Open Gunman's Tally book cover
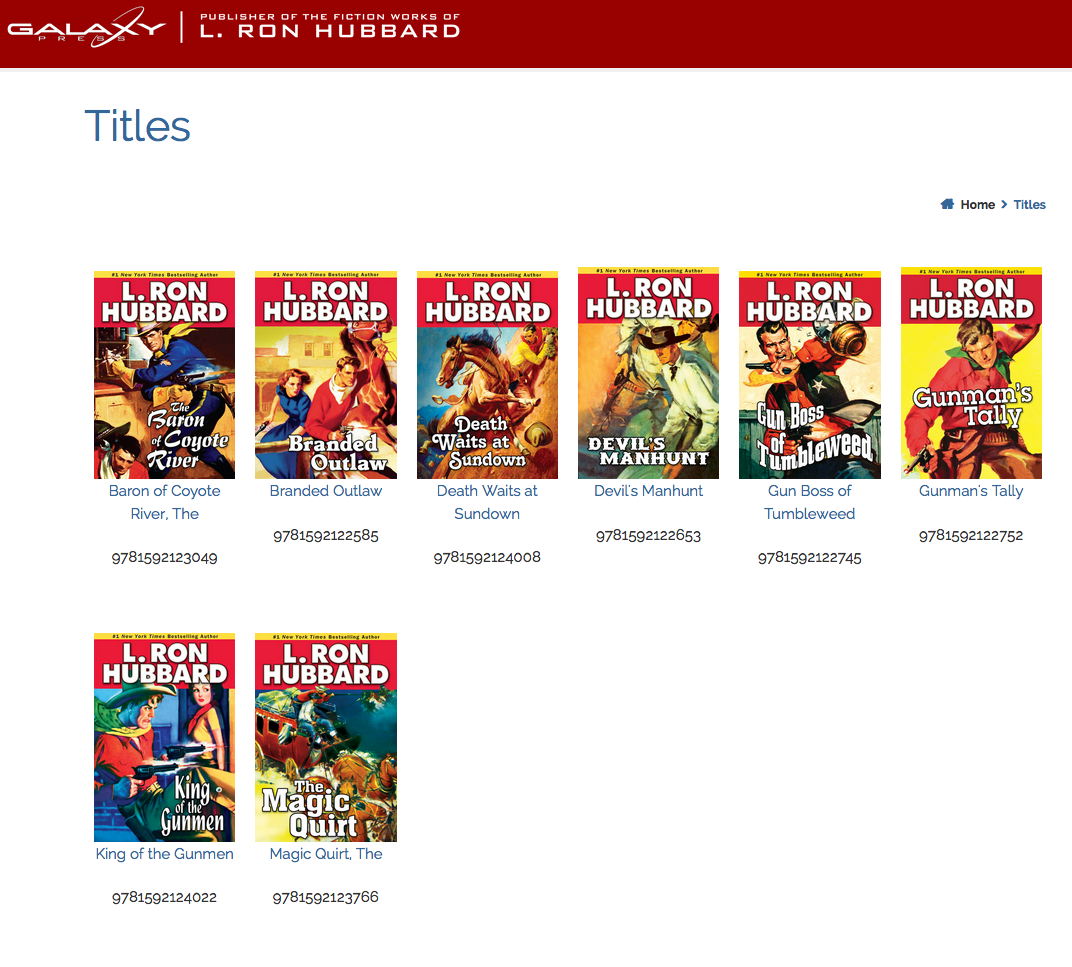This screenshot has height=967, width=1072. point(971,373)
